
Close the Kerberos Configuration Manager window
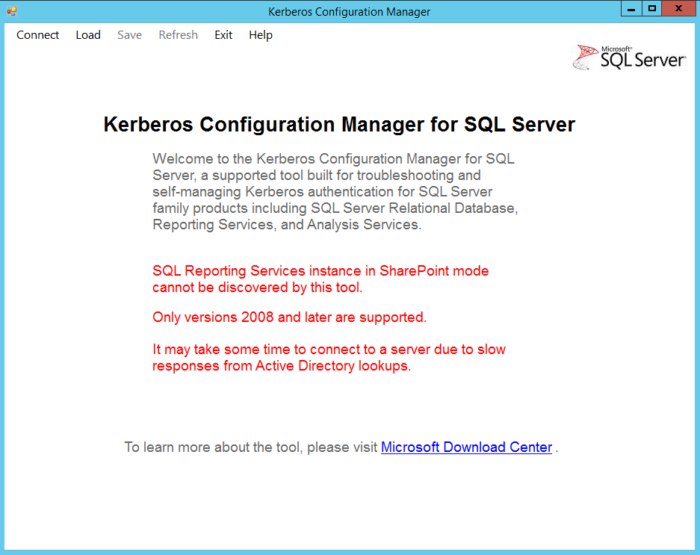679,8
